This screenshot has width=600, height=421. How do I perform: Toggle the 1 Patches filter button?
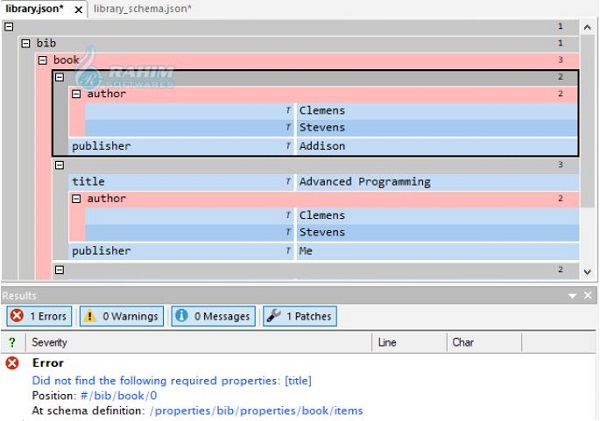click(x=300, y=316)
